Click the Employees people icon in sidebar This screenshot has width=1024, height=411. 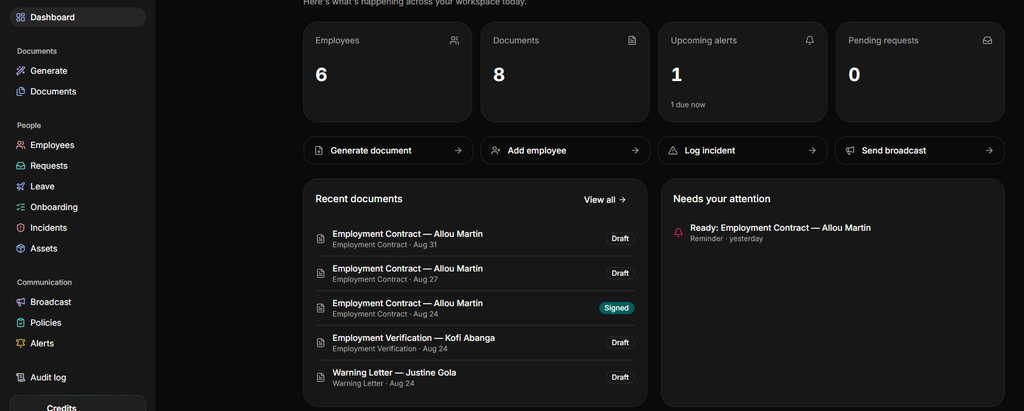click(x=21, y=146)
